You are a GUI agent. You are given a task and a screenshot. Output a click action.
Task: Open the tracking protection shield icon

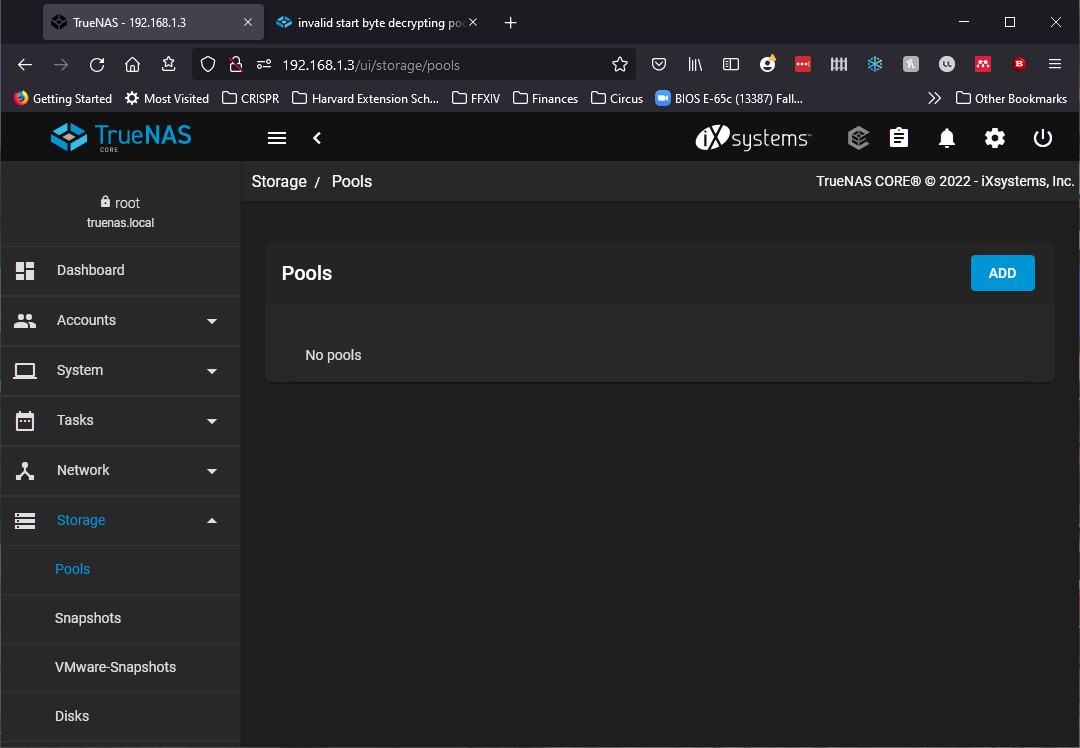[x=207, y=65]
